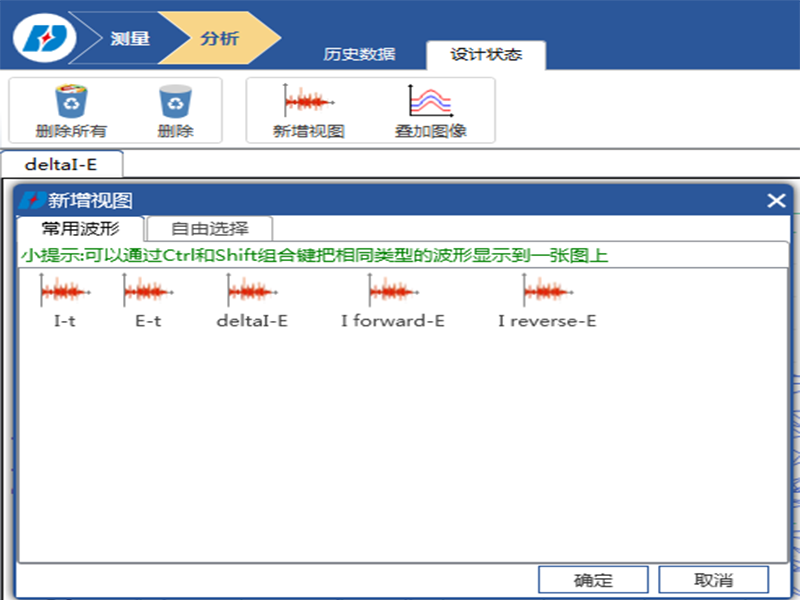Select the deltaI-E view tab

coord(61,164)
